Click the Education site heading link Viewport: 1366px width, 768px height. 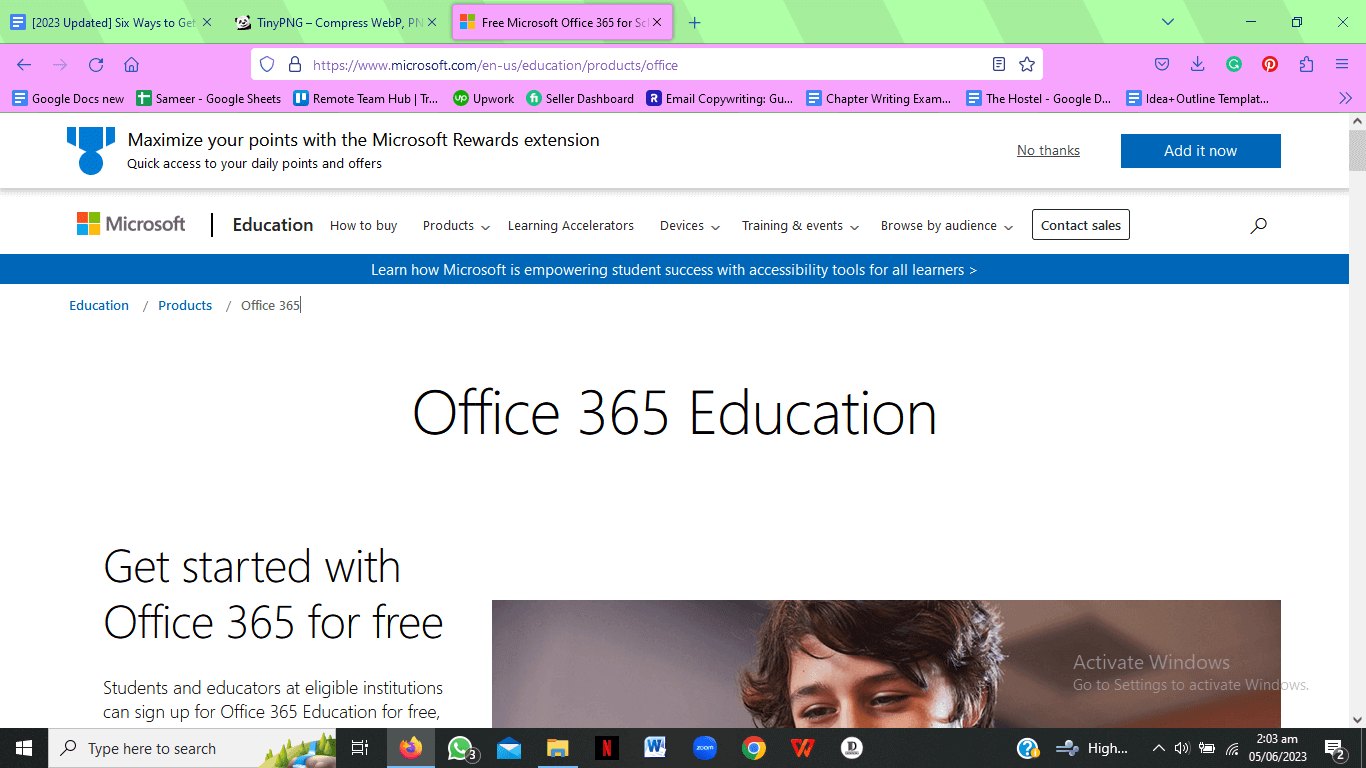click(273, 225)
